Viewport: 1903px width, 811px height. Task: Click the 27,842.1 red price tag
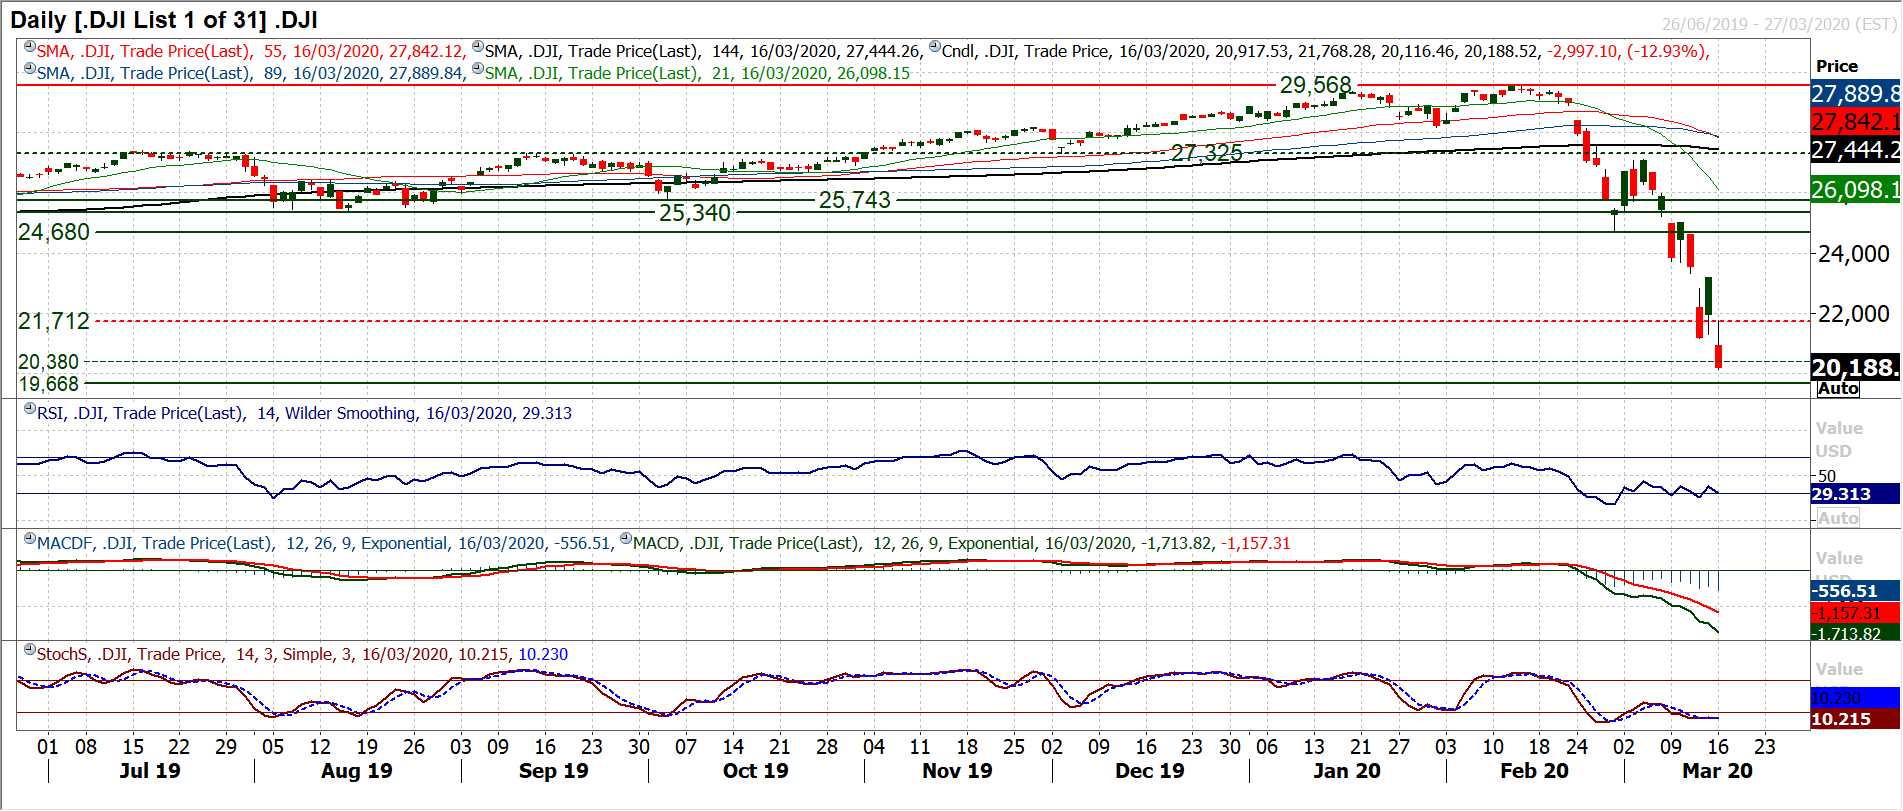tap(1856, 122)
